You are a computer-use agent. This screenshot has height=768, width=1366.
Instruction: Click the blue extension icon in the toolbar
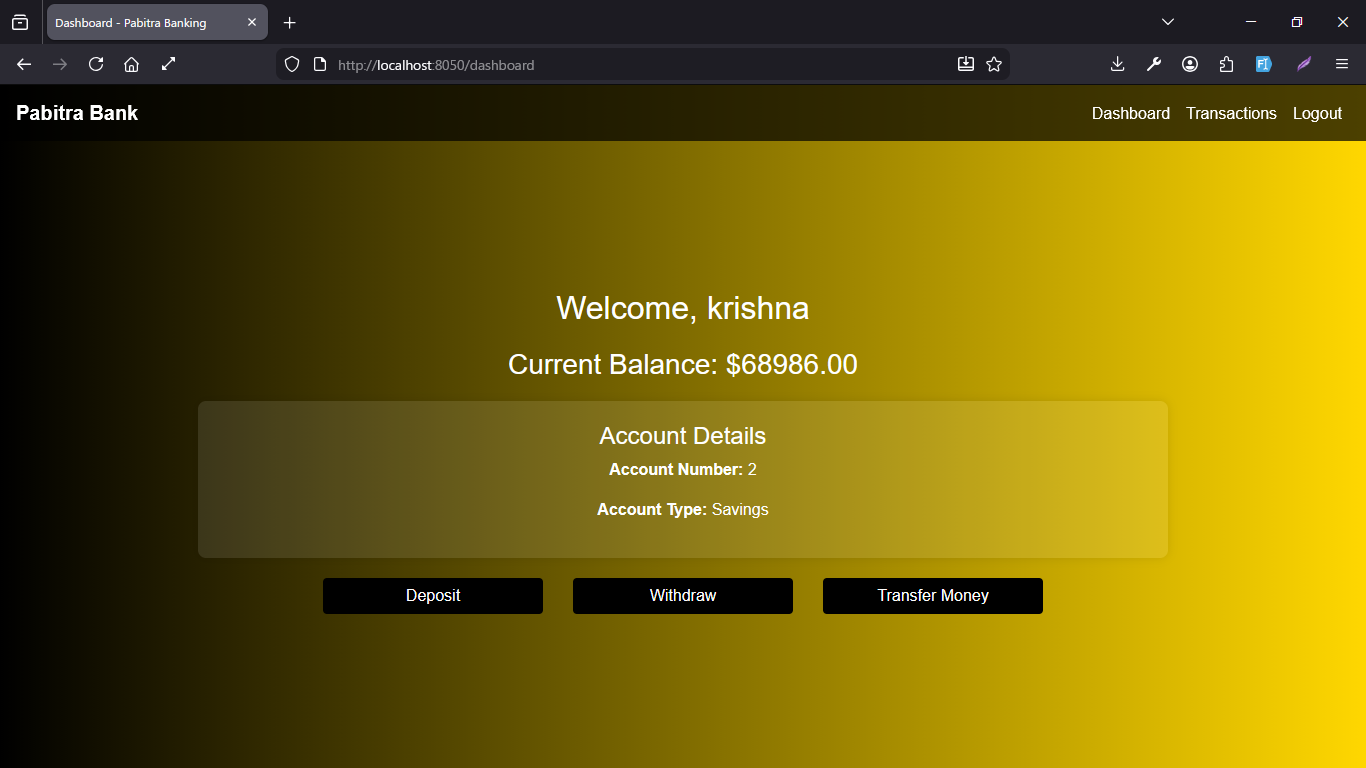click(x=1264, y=64)
